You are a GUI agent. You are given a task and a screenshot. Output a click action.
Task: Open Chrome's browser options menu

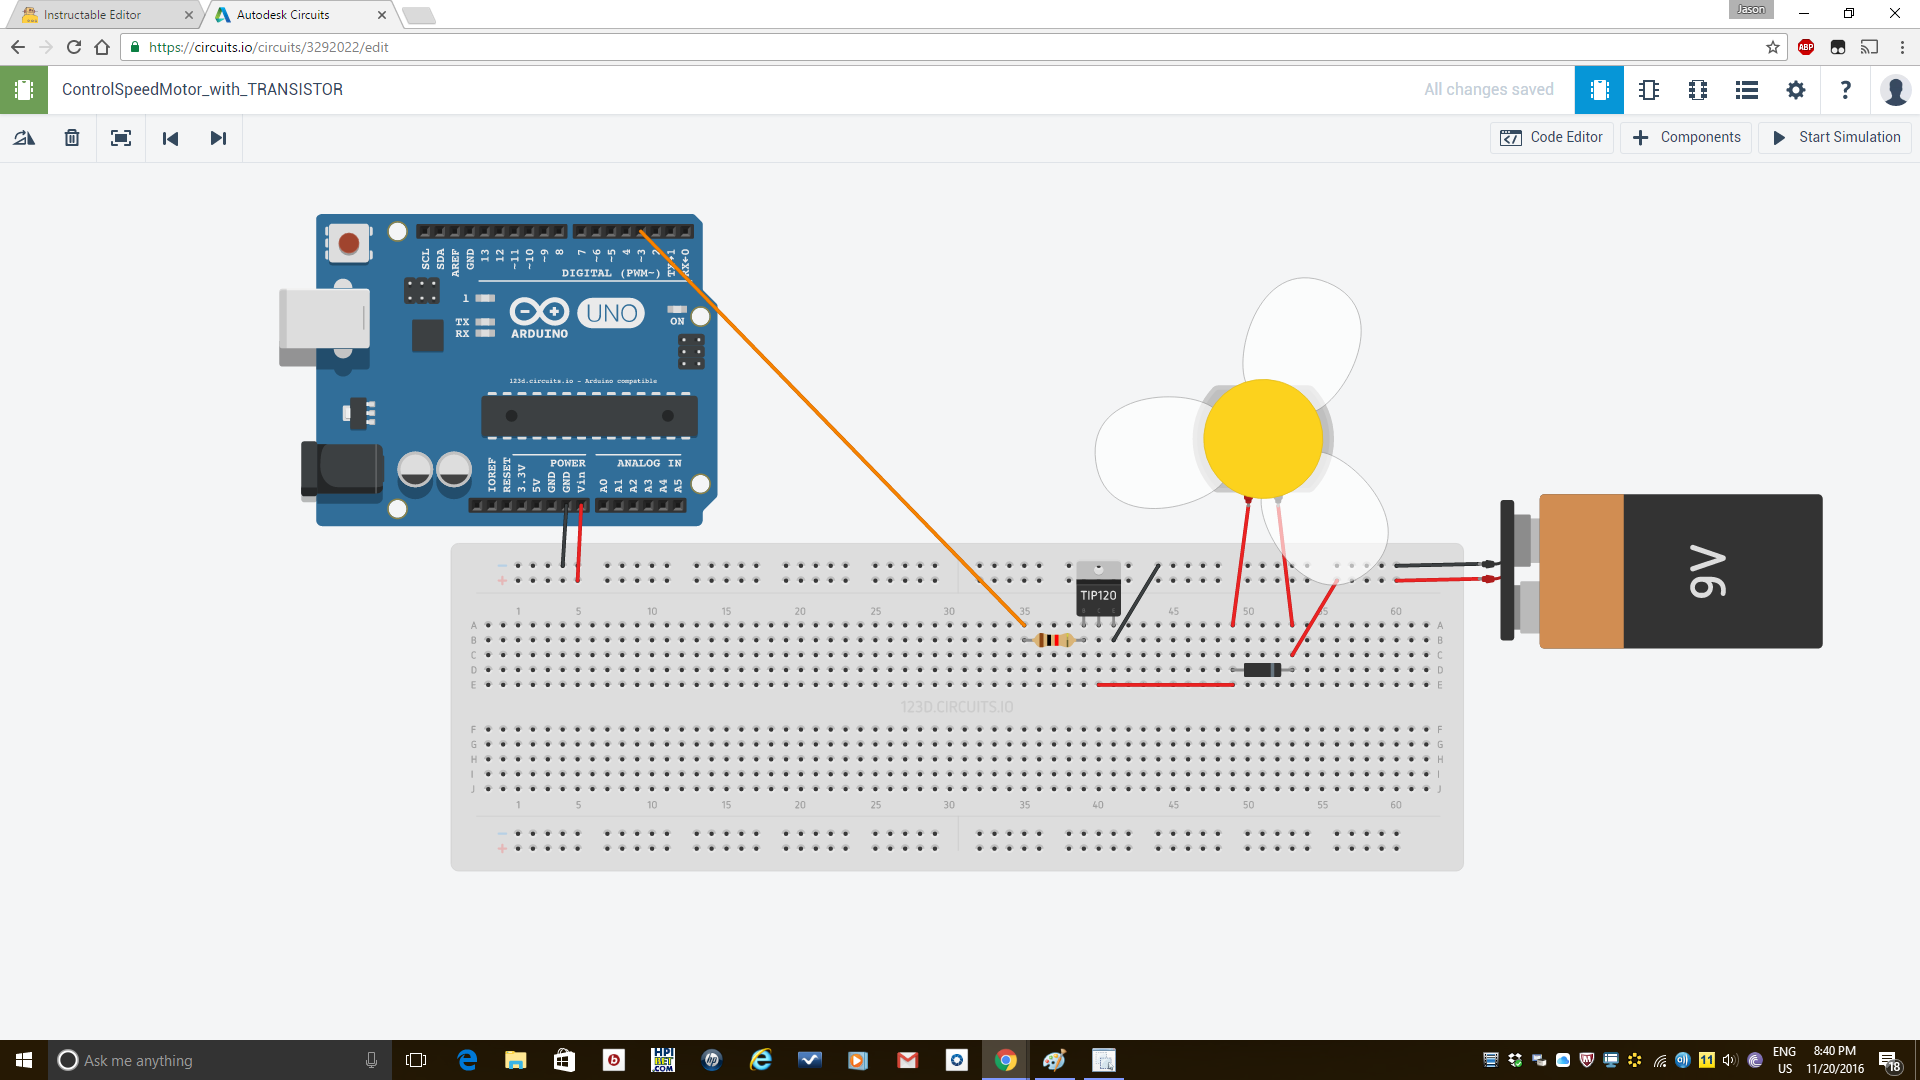(1903, 47)
